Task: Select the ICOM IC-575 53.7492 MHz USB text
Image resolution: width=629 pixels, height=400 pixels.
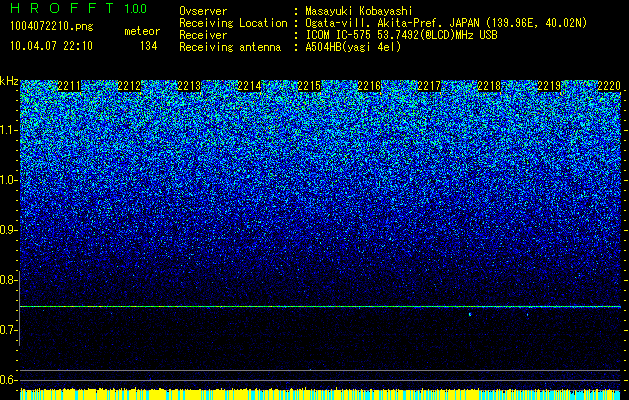Action: [401, 35]
